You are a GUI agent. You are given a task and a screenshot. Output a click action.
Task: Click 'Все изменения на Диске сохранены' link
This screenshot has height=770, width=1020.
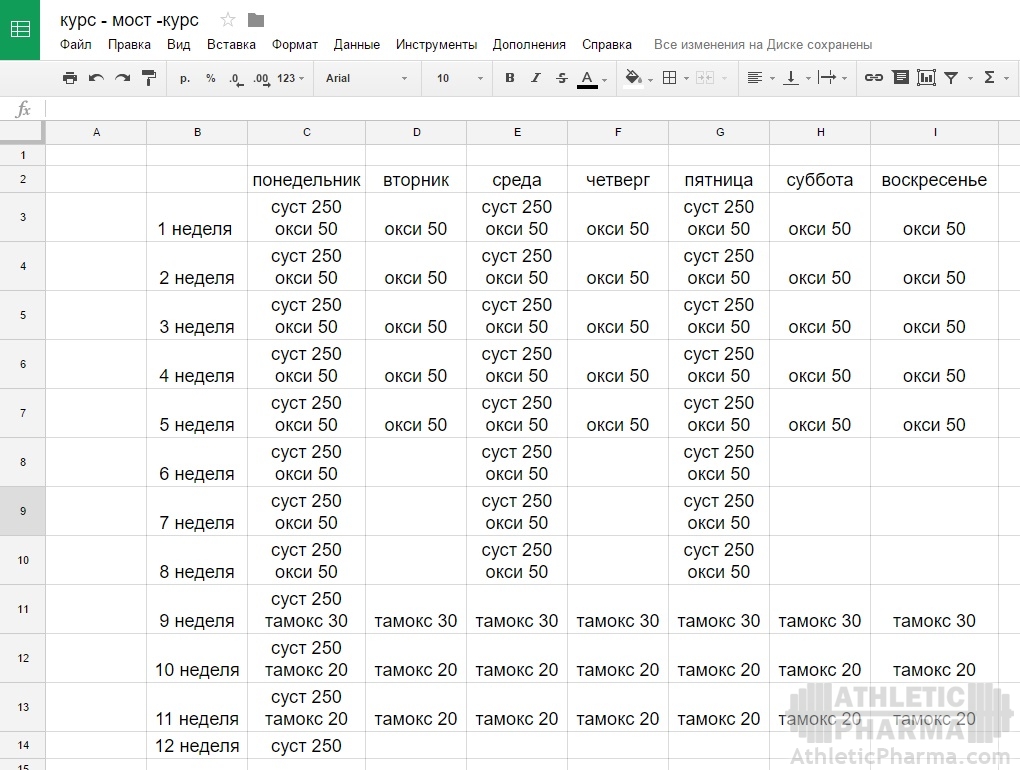click(x=762, y=45)
